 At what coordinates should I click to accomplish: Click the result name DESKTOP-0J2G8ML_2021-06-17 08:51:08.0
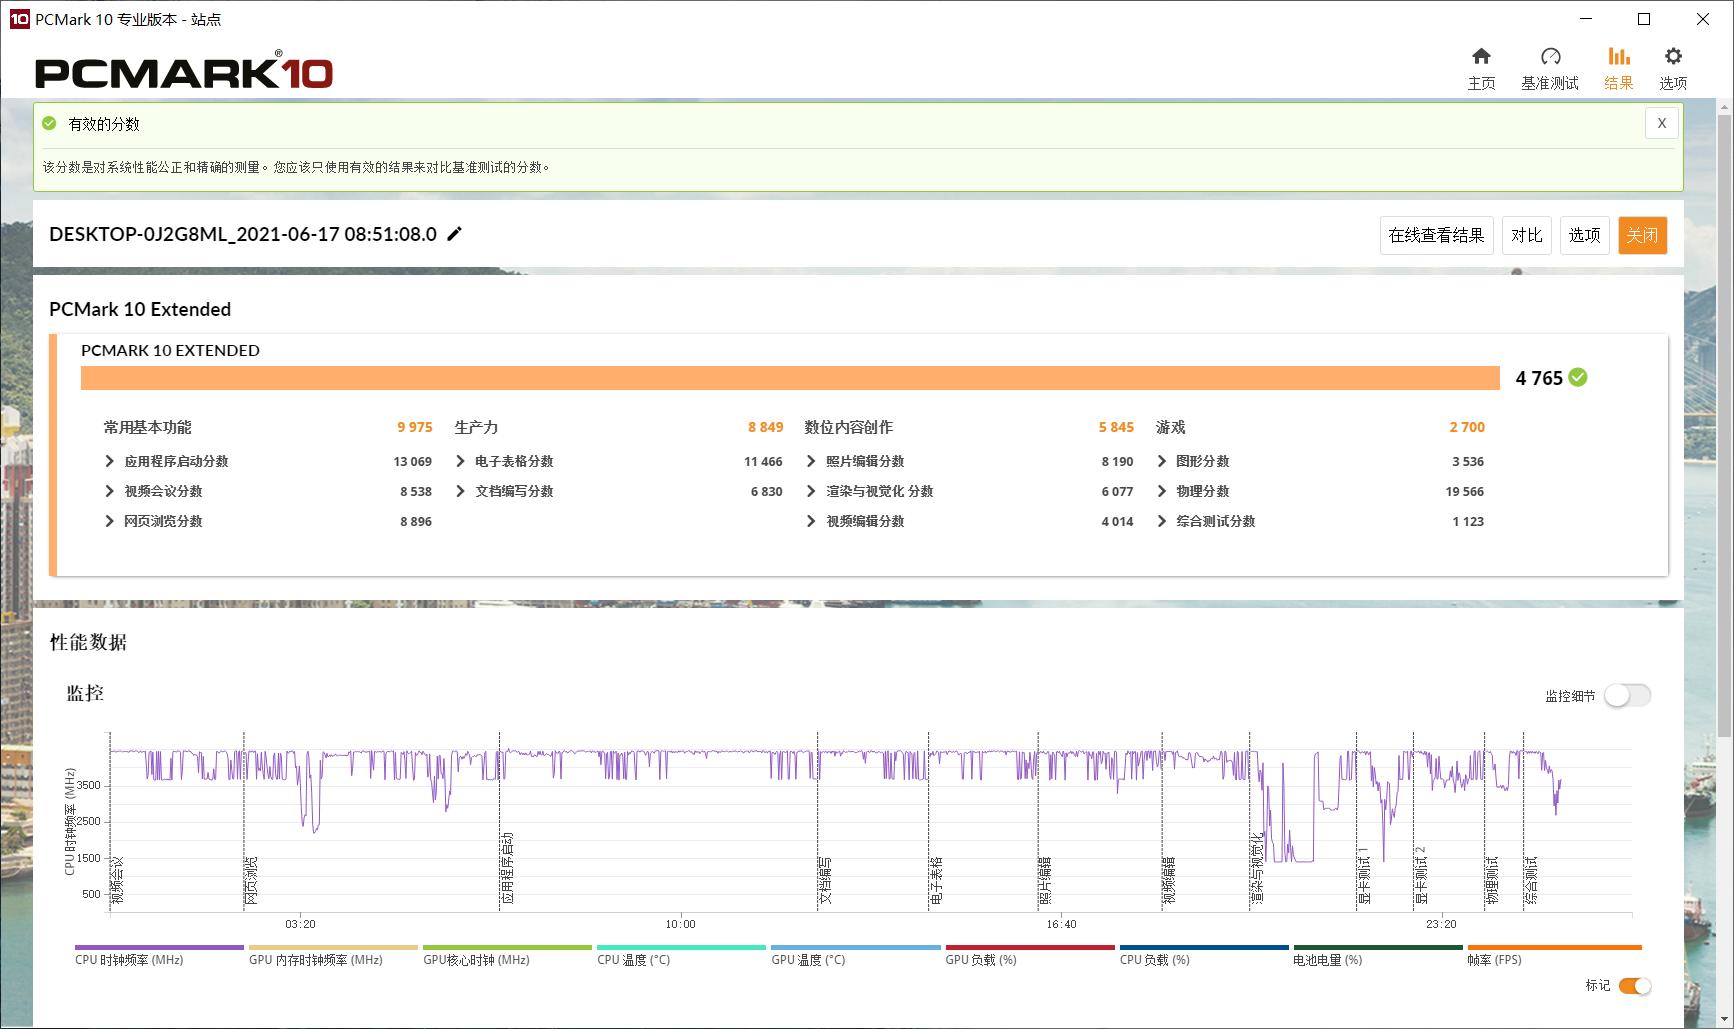tap(243, 234)
